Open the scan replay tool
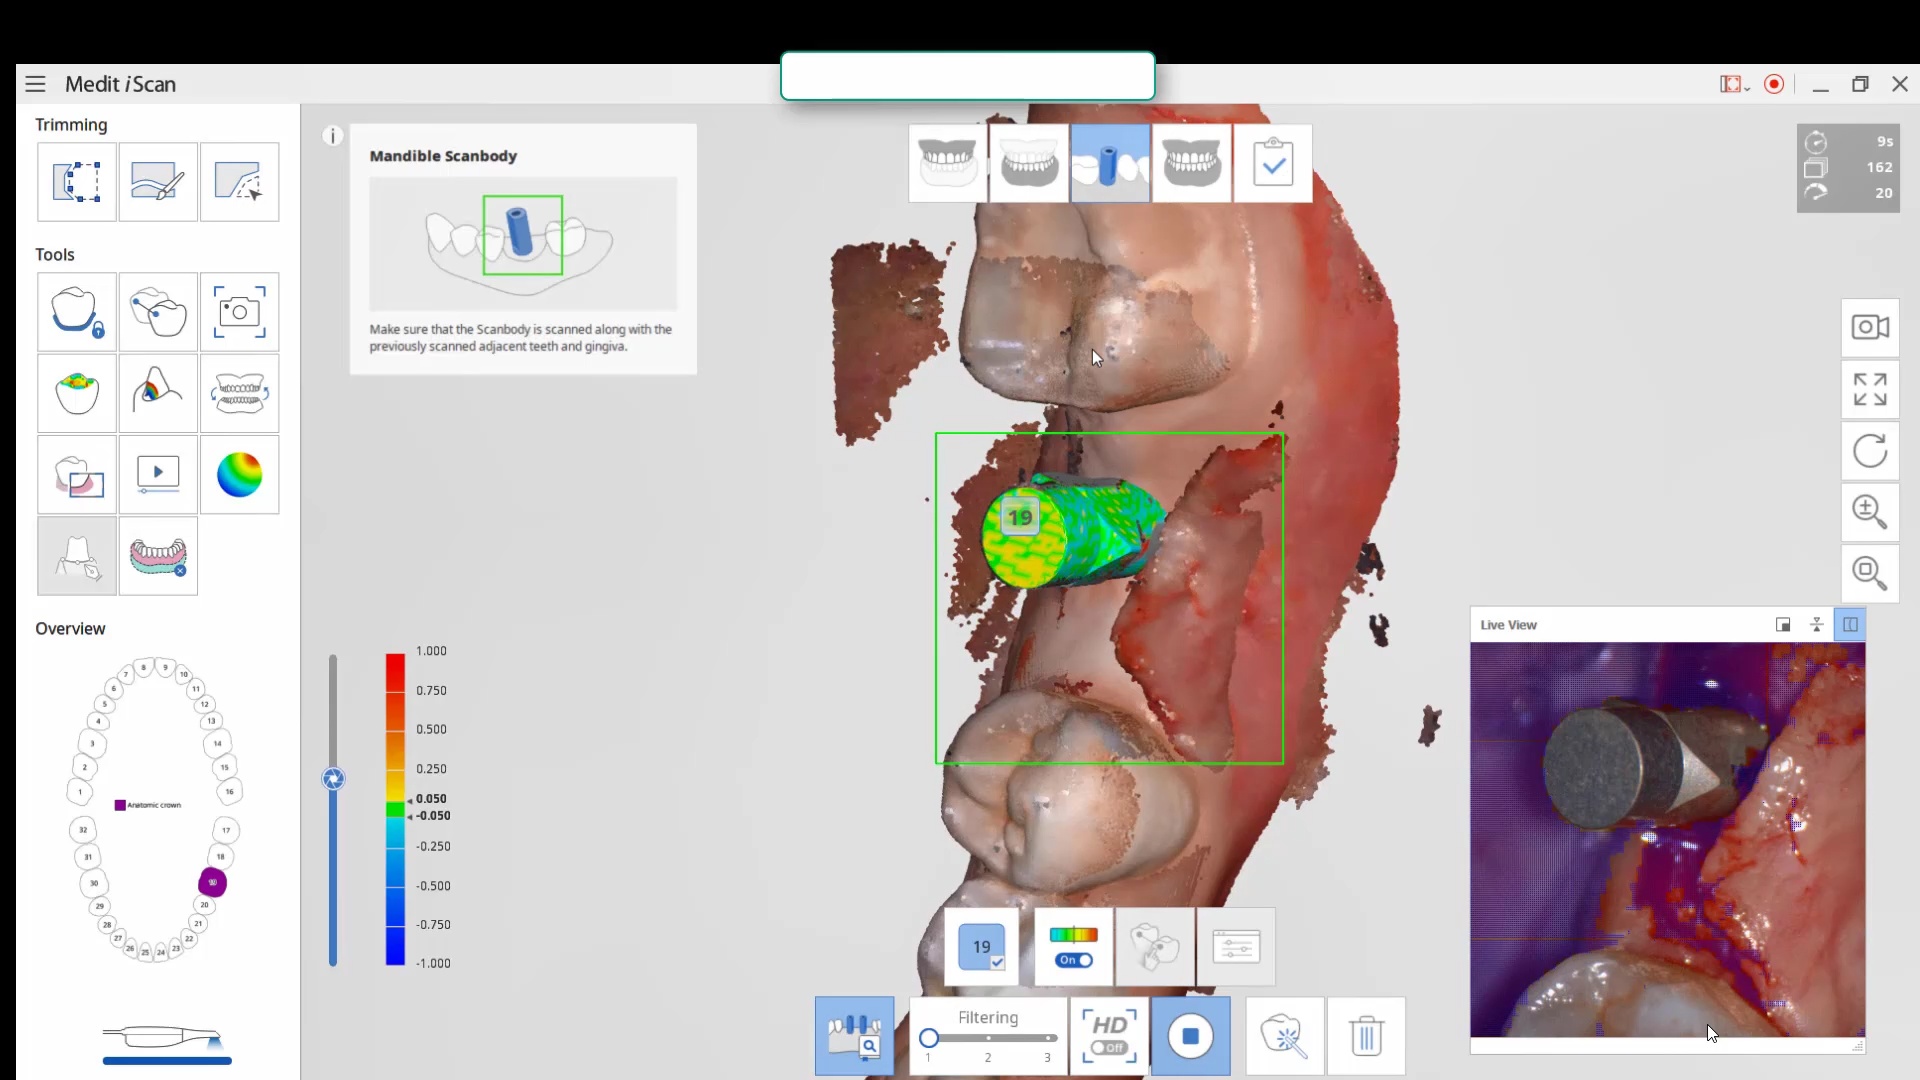The image size is (1920, 1080). pyautogui.click(x=158, y=475)
